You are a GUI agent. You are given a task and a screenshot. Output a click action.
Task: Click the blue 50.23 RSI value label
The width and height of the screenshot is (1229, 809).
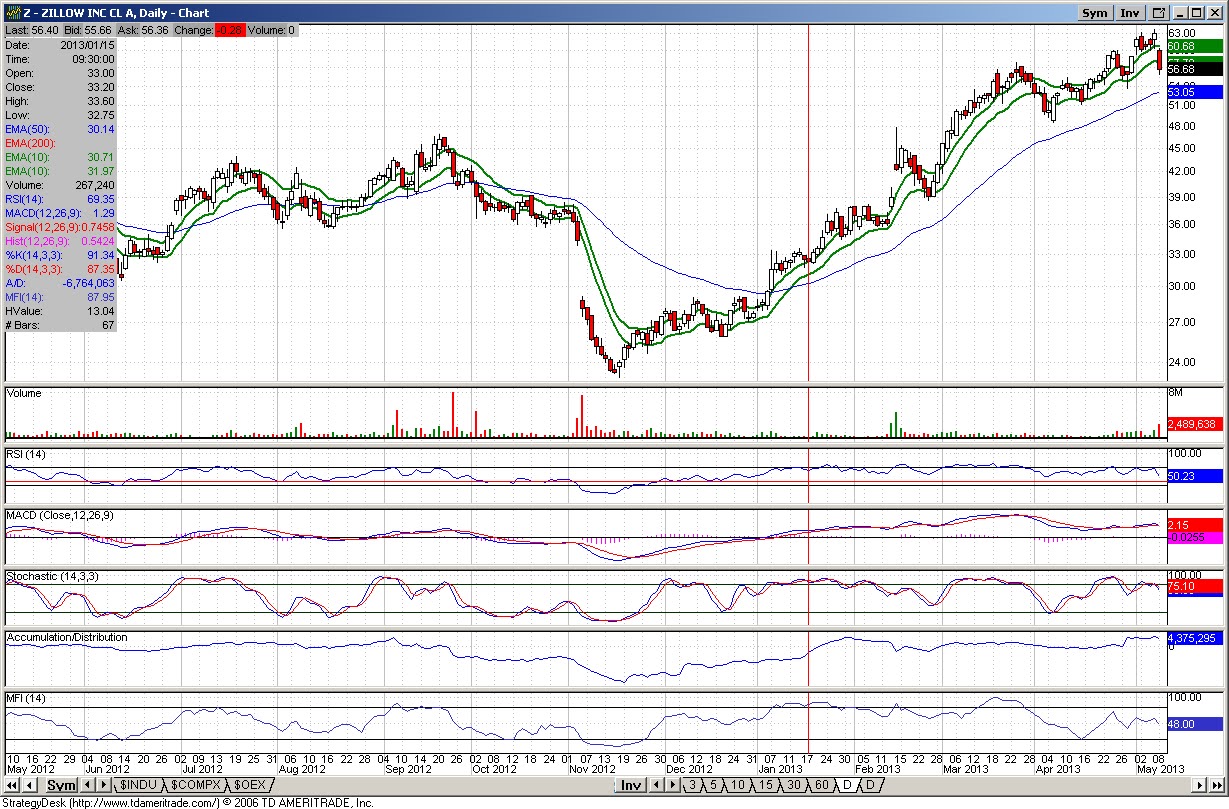[x=1195, y=476]
